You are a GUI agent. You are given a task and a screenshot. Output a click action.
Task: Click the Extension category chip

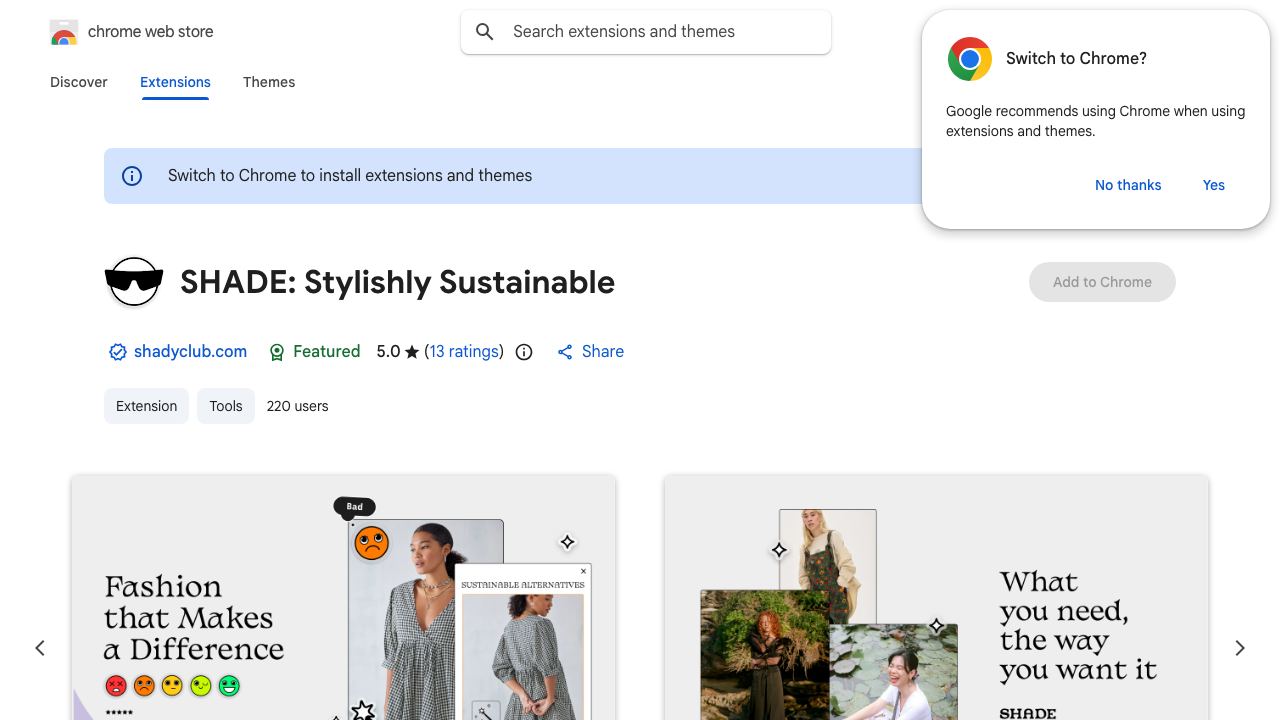point(146,406)
